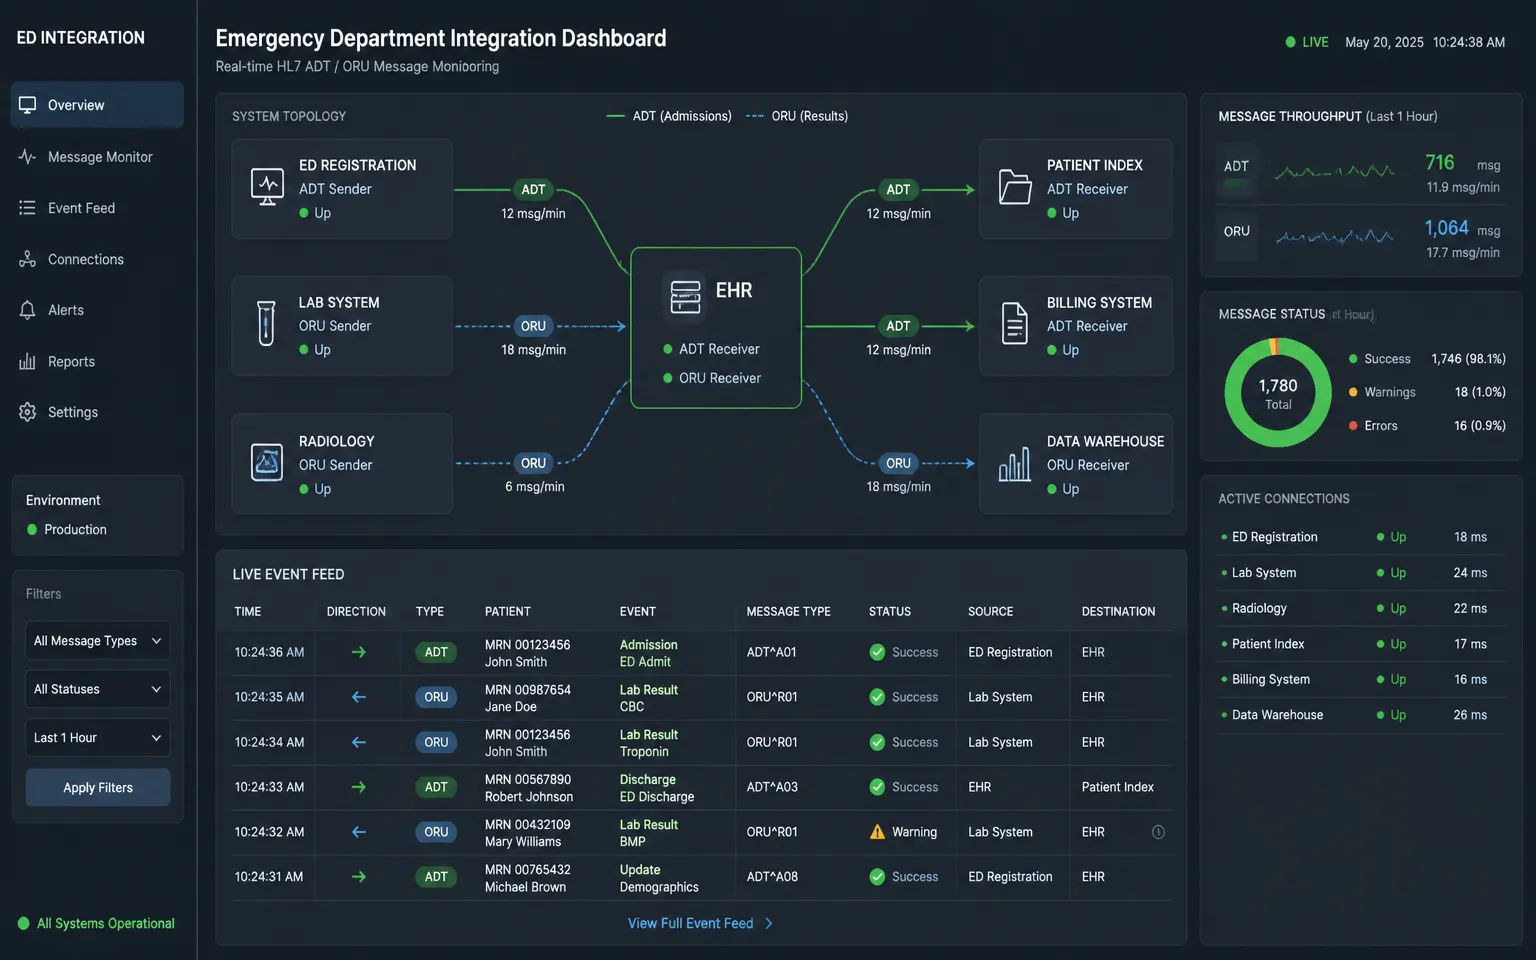This screenshot has width=1536, height=960.
Task: Open the Connections page
Action: pyautogui.click(x=97, y=259)
